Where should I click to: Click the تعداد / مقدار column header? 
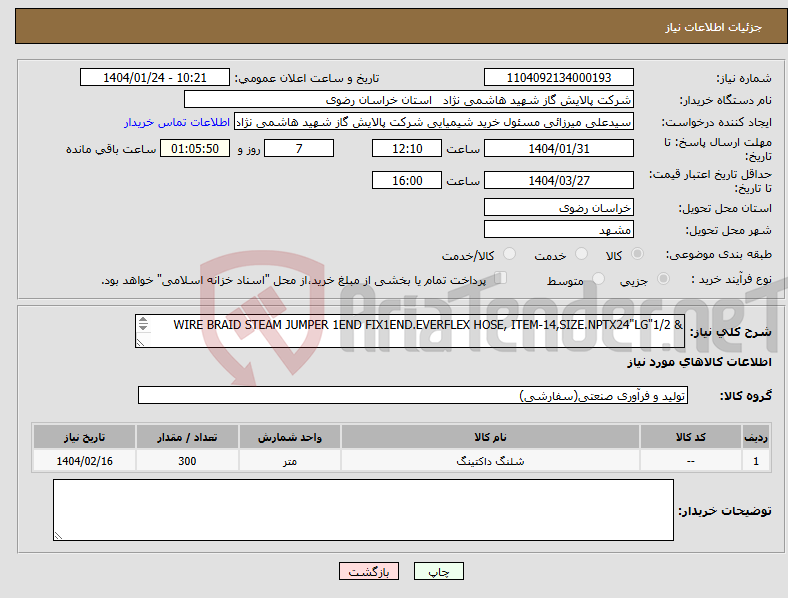tap(187, 437)
